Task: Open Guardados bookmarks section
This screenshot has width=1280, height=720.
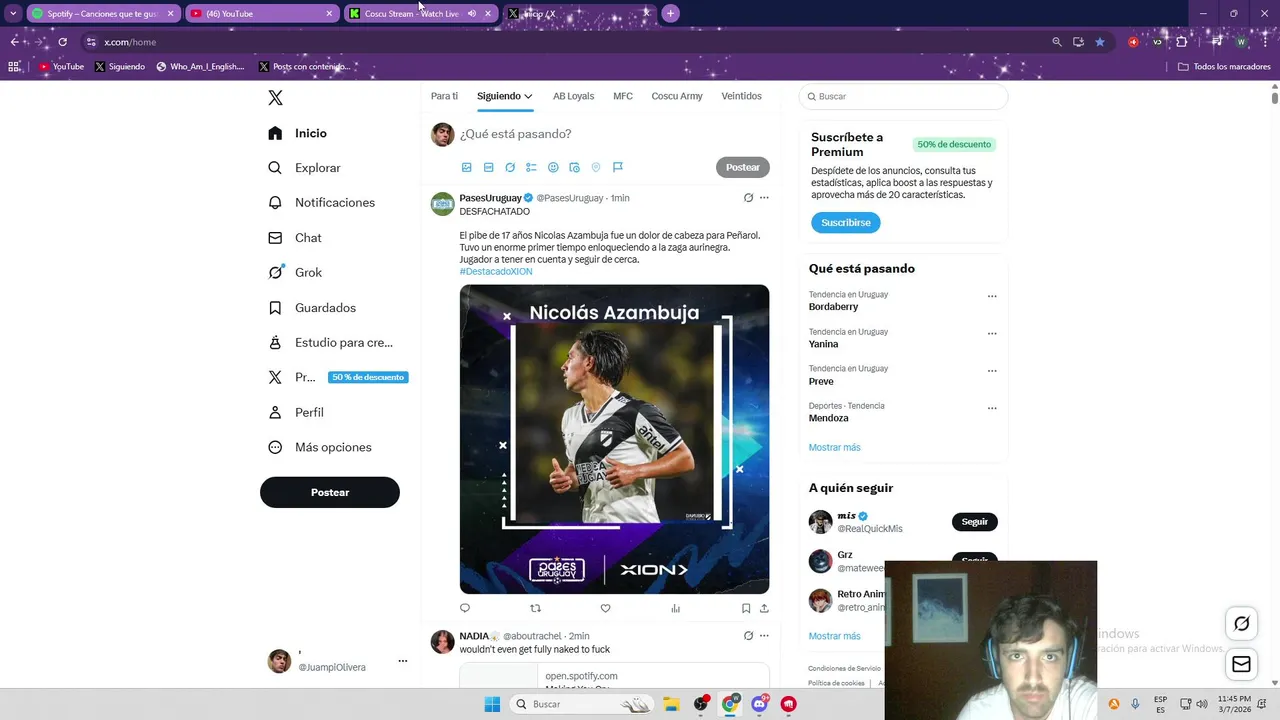Action: [312, 308]
